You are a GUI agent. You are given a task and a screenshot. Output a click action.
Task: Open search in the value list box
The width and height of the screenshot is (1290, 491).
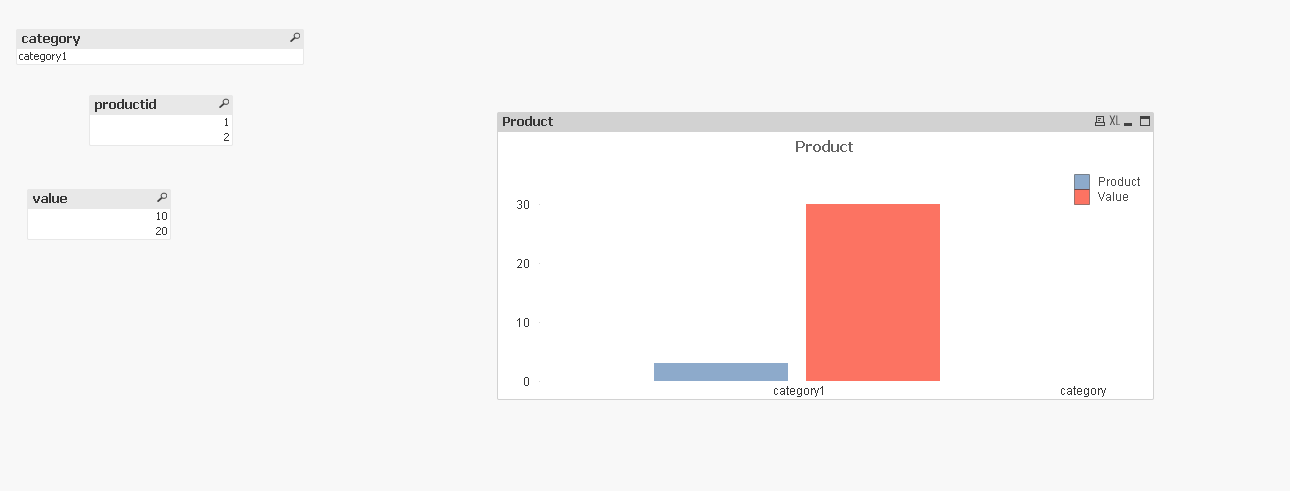(x=162, y=198)
